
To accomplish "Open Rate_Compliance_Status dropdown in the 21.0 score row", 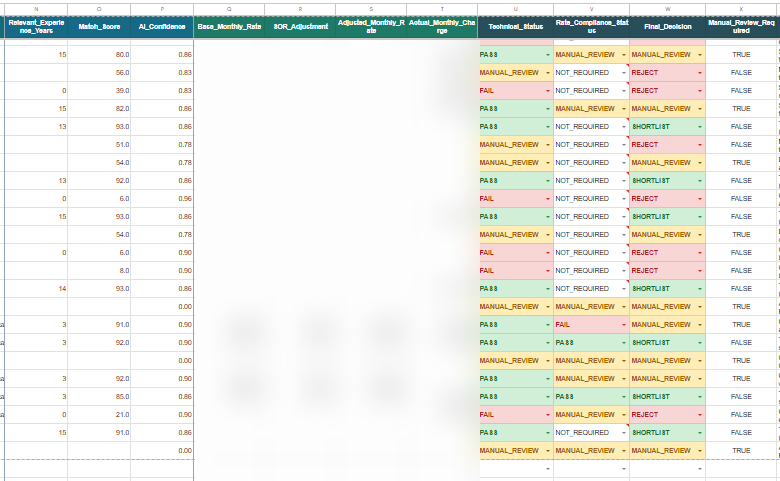I will click(624, 415).
